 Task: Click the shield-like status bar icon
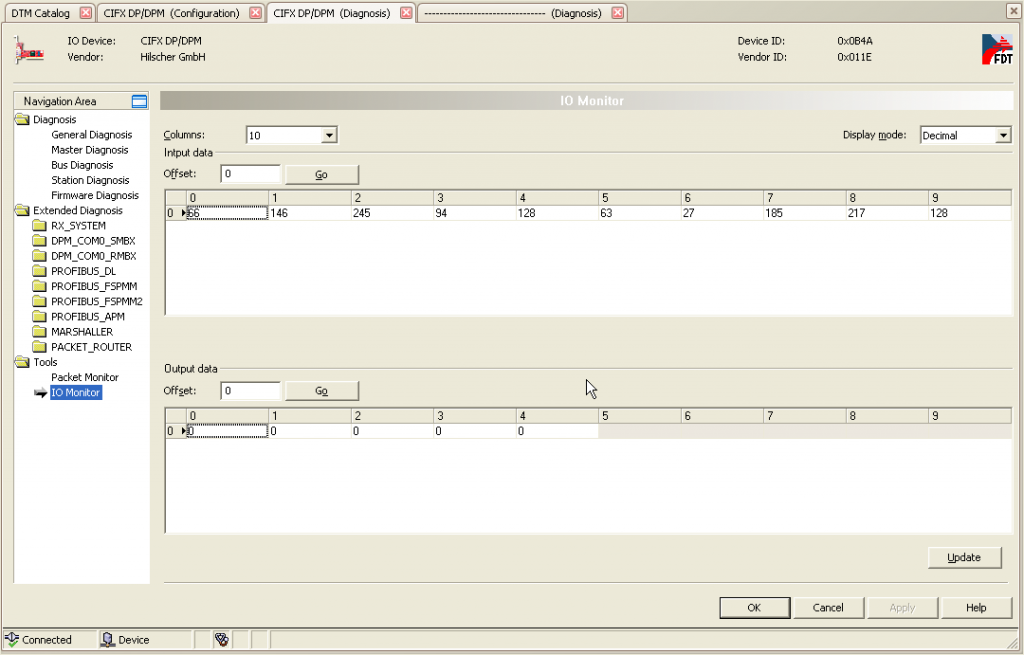point(222,640)
